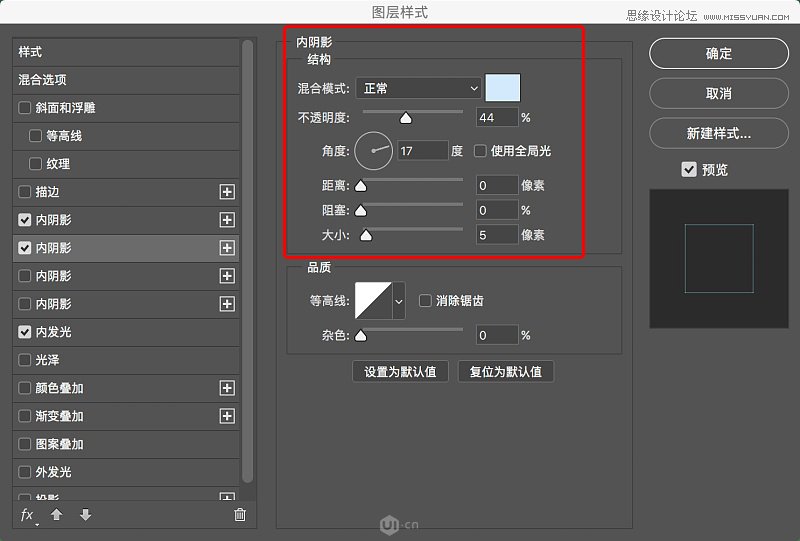Click the 取消 button

pos(719,93)
